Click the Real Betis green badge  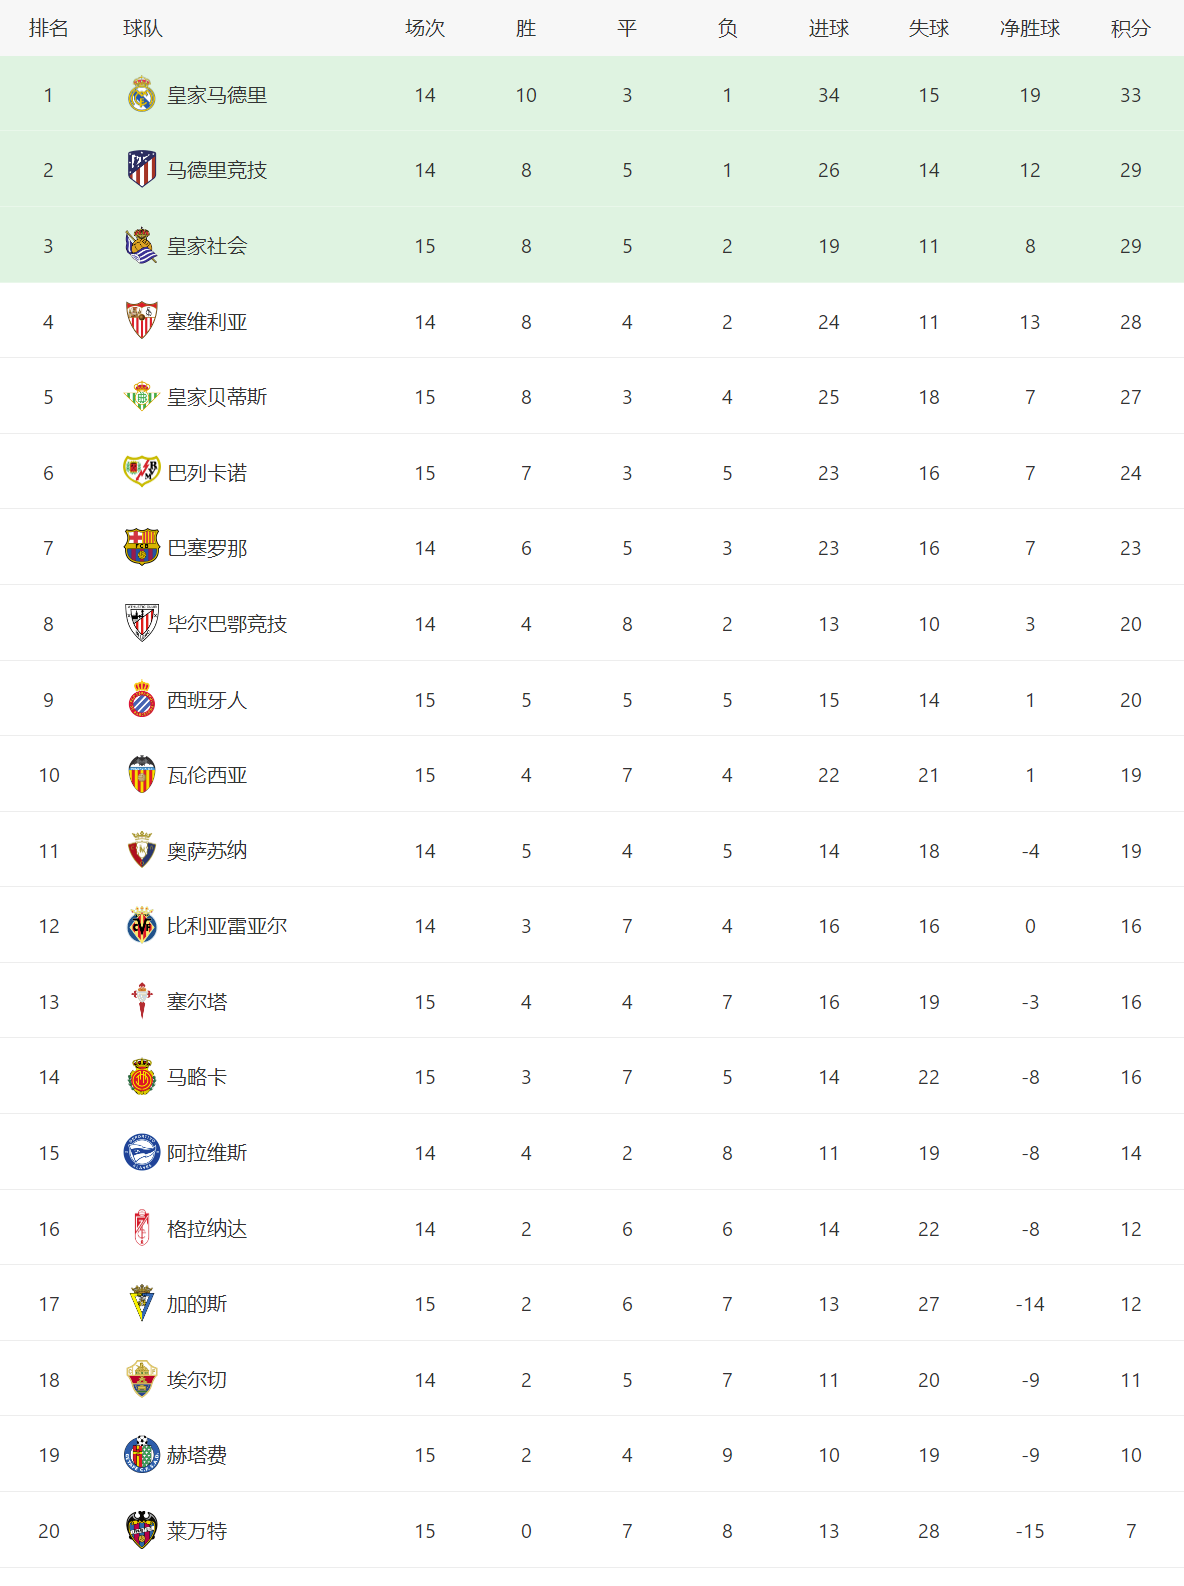142,397
